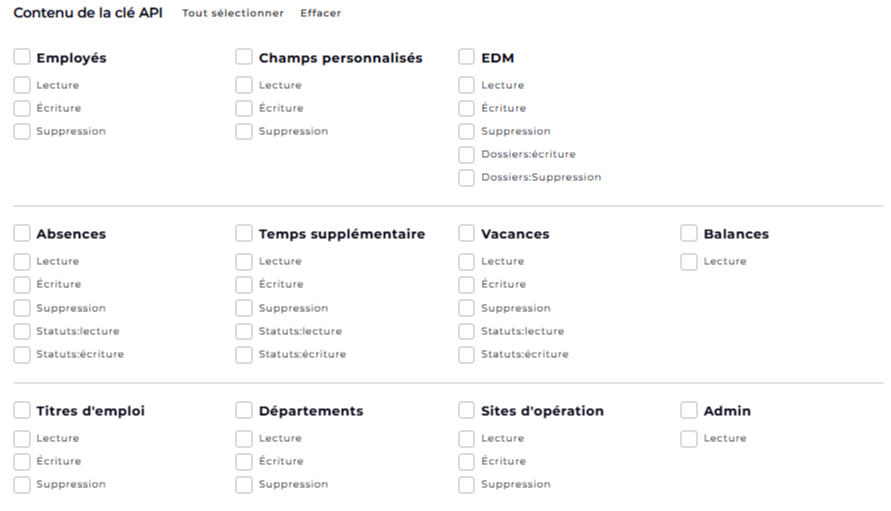Tick Suppression under Champs personnalisés
Viewport: 891px width, 511px height.
(244, 131)
